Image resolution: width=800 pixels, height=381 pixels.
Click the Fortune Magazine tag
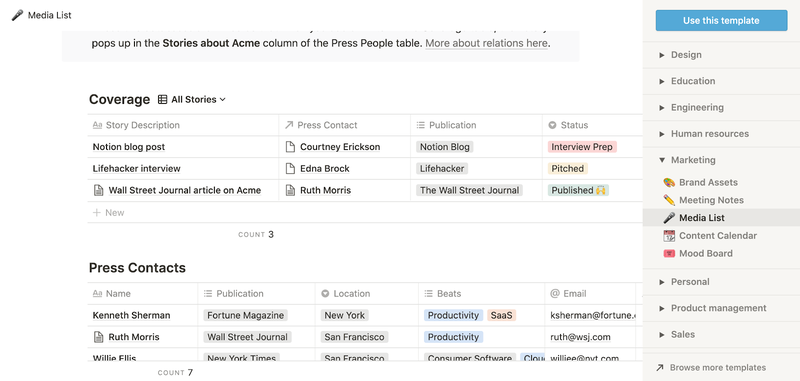[245, 315]
